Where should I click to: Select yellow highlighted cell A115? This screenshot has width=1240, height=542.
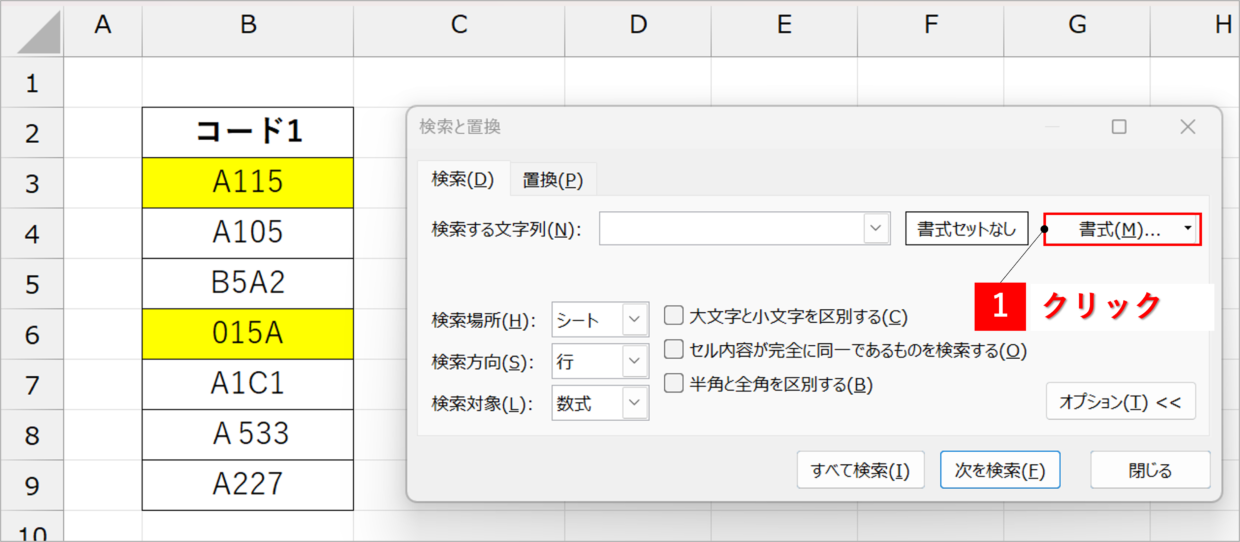click(248, 182)
